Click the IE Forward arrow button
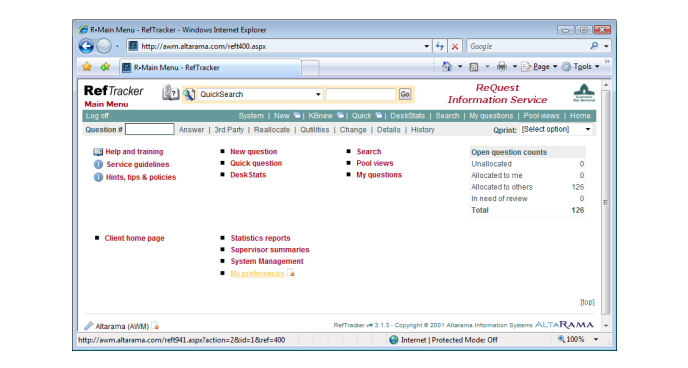Image resolution: width=688 pixels, height=368 pixels. (x=104, y=46)
